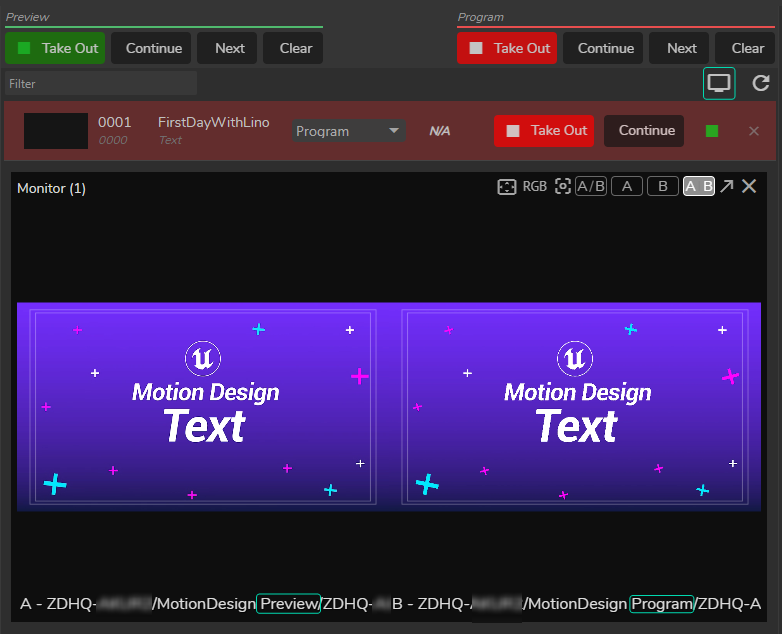Click the fit-to-frame icon in Monitor toolbar

507,187
